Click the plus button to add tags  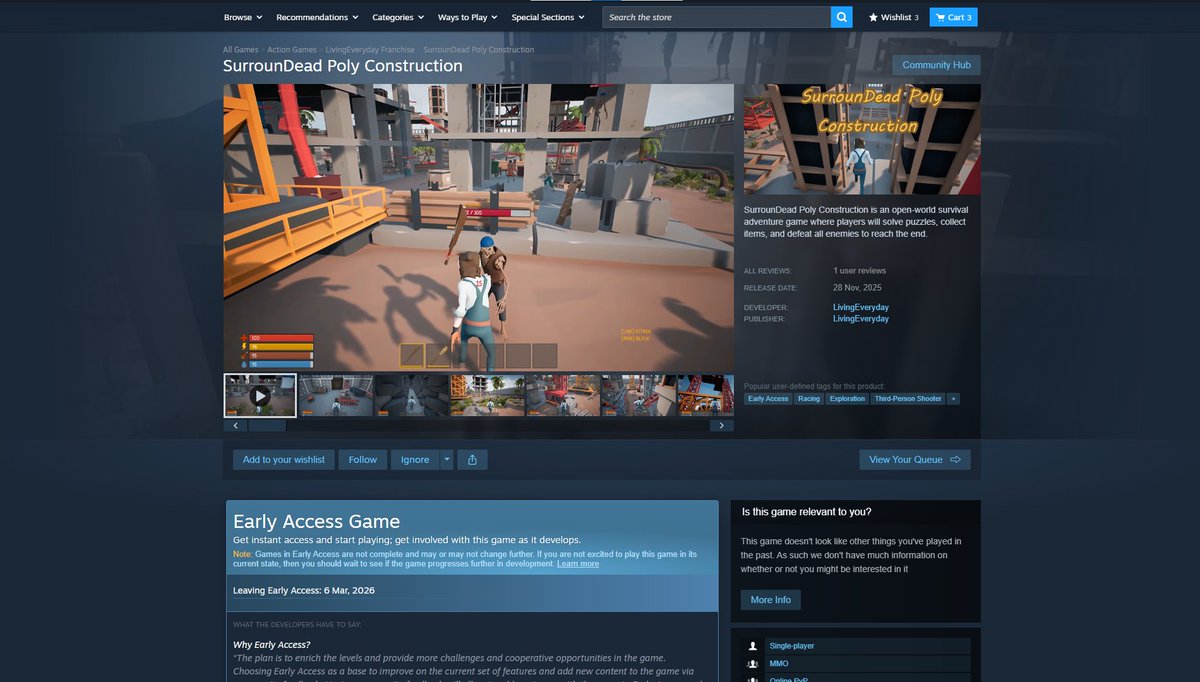point(953,399)
